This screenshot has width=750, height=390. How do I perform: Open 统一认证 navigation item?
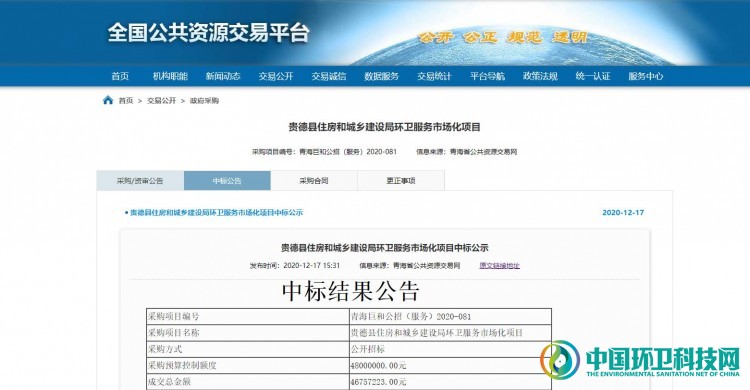[x=593, y=76]
